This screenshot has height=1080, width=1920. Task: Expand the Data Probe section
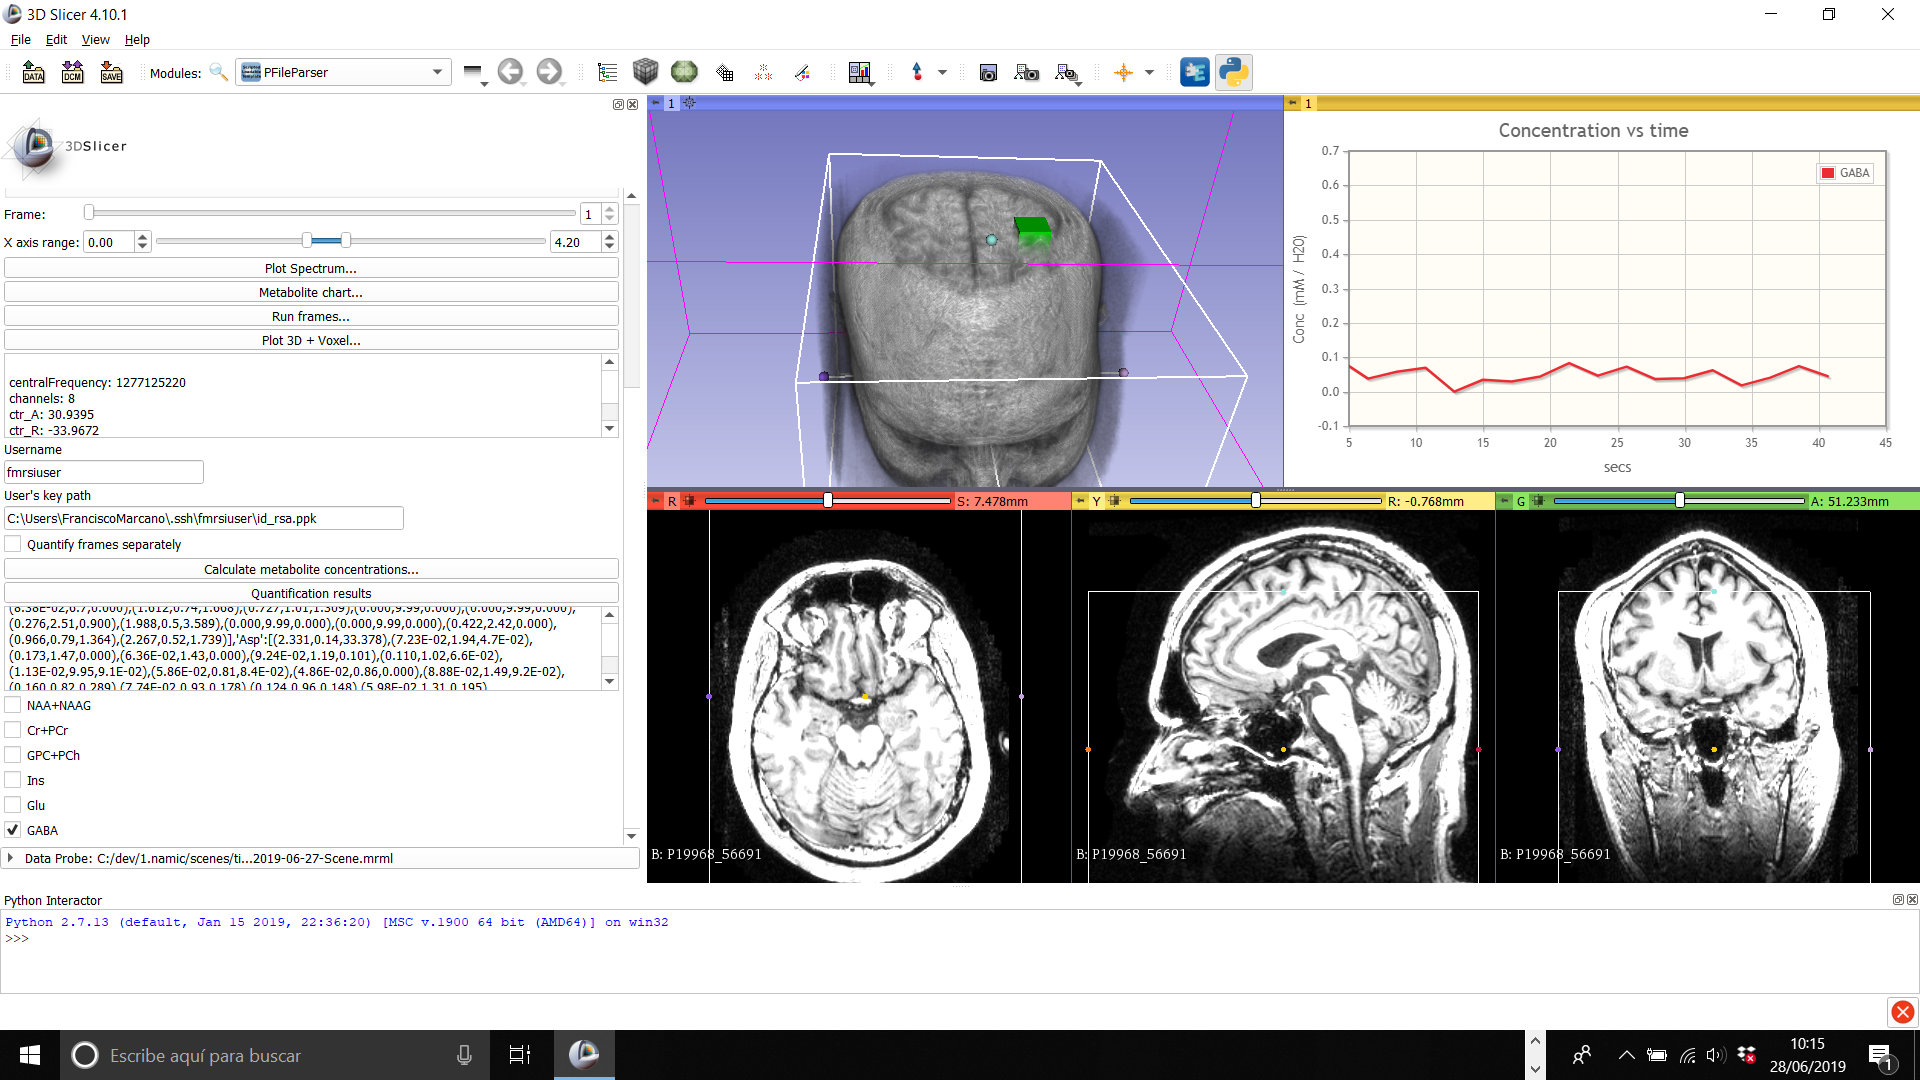point(10,858)
